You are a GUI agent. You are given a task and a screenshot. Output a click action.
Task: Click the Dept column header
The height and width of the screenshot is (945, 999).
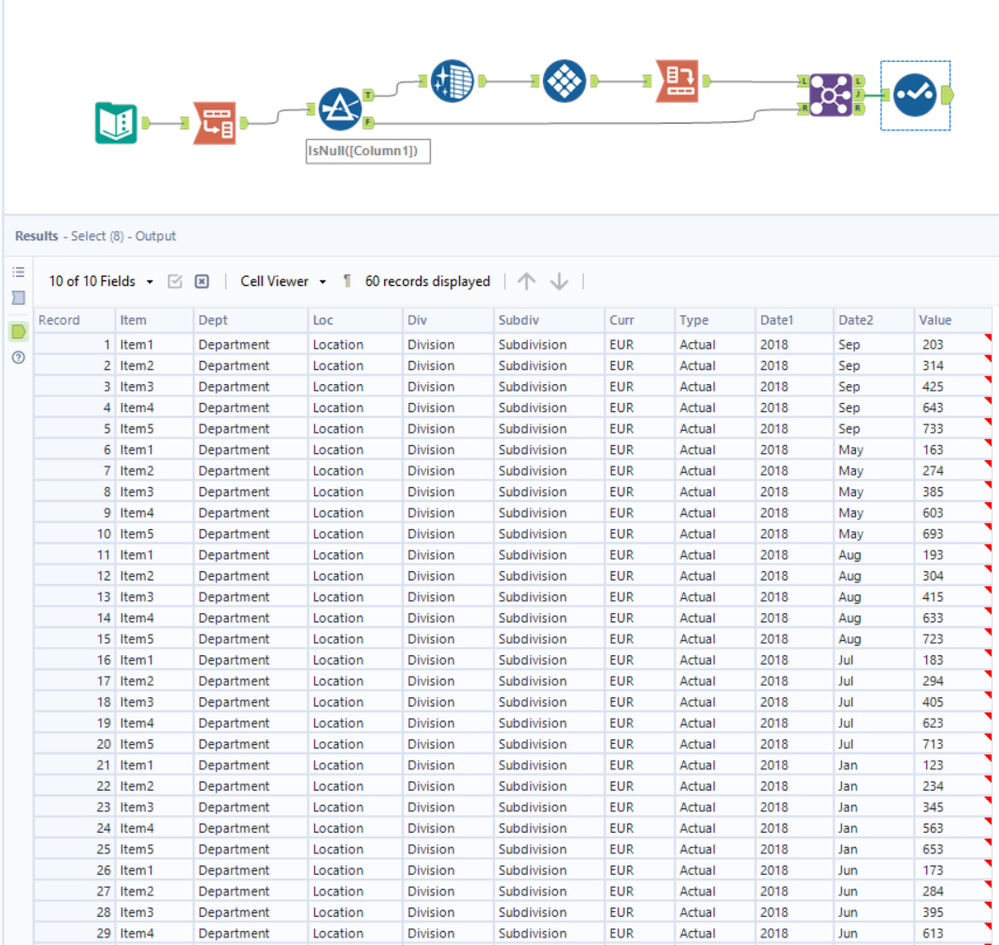coord(250,320)
